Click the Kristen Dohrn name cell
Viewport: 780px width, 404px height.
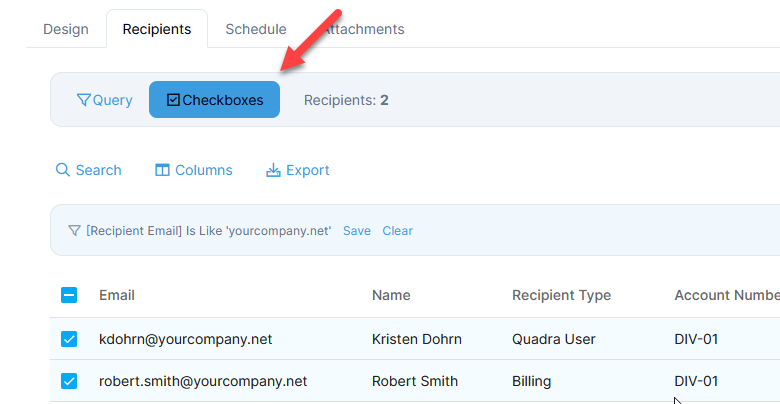416,339
